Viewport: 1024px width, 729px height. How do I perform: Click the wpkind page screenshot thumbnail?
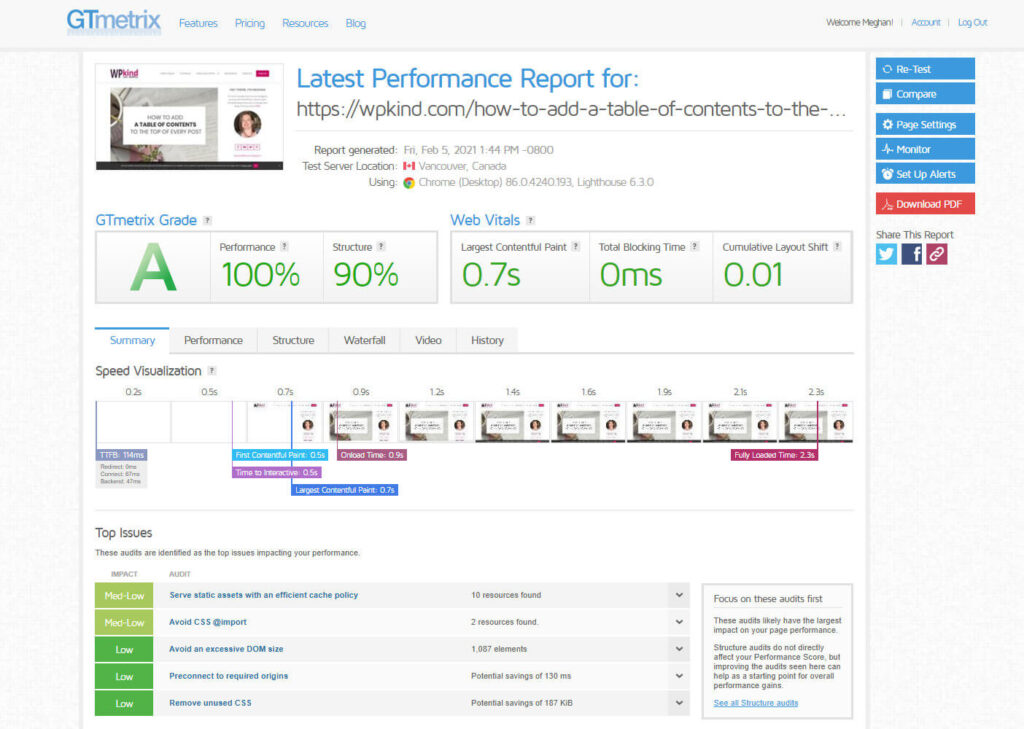coord(189,117)
